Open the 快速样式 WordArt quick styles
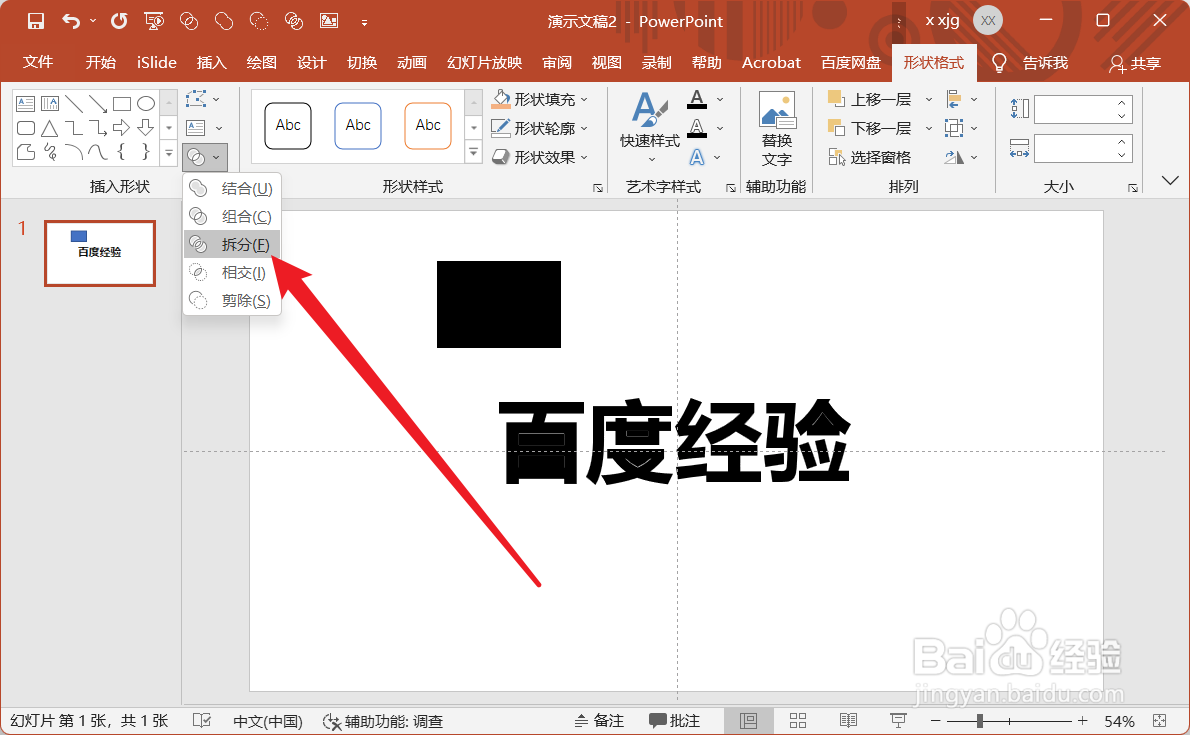Viewport: 1190px width, 735px height. (x=650, y=127)
